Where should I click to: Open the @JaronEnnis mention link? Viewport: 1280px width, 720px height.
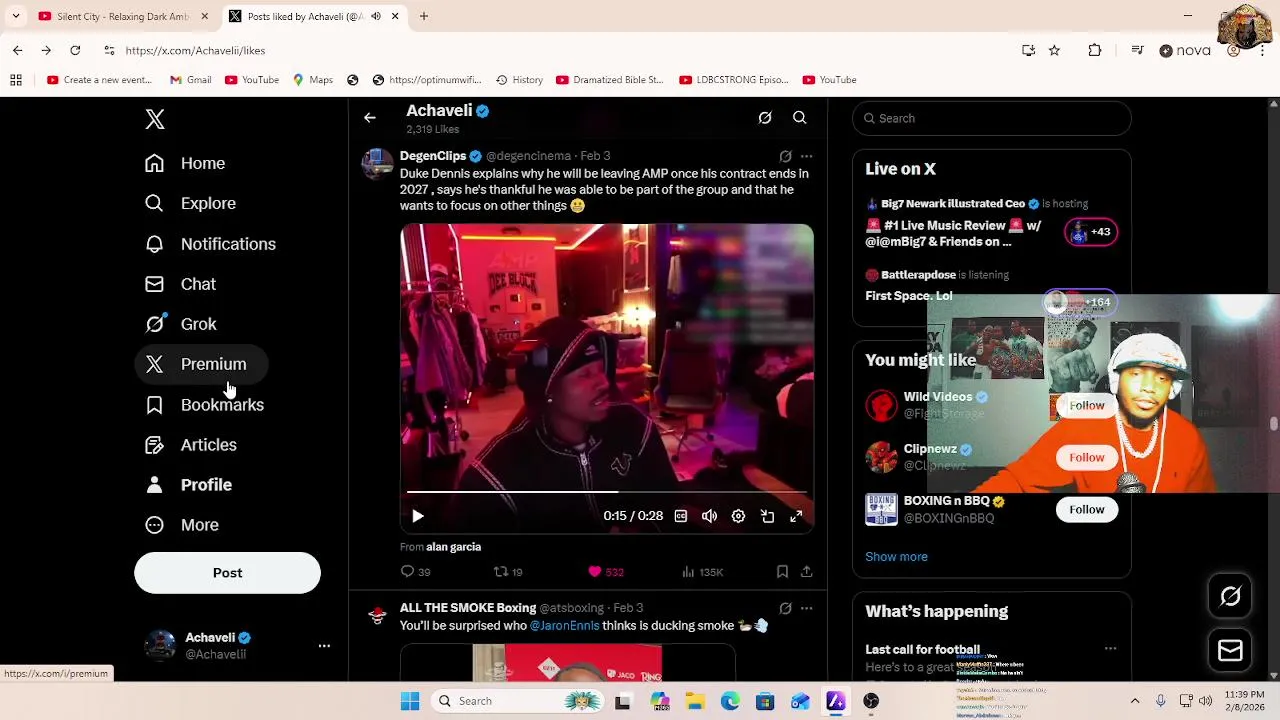pos(564,626)
